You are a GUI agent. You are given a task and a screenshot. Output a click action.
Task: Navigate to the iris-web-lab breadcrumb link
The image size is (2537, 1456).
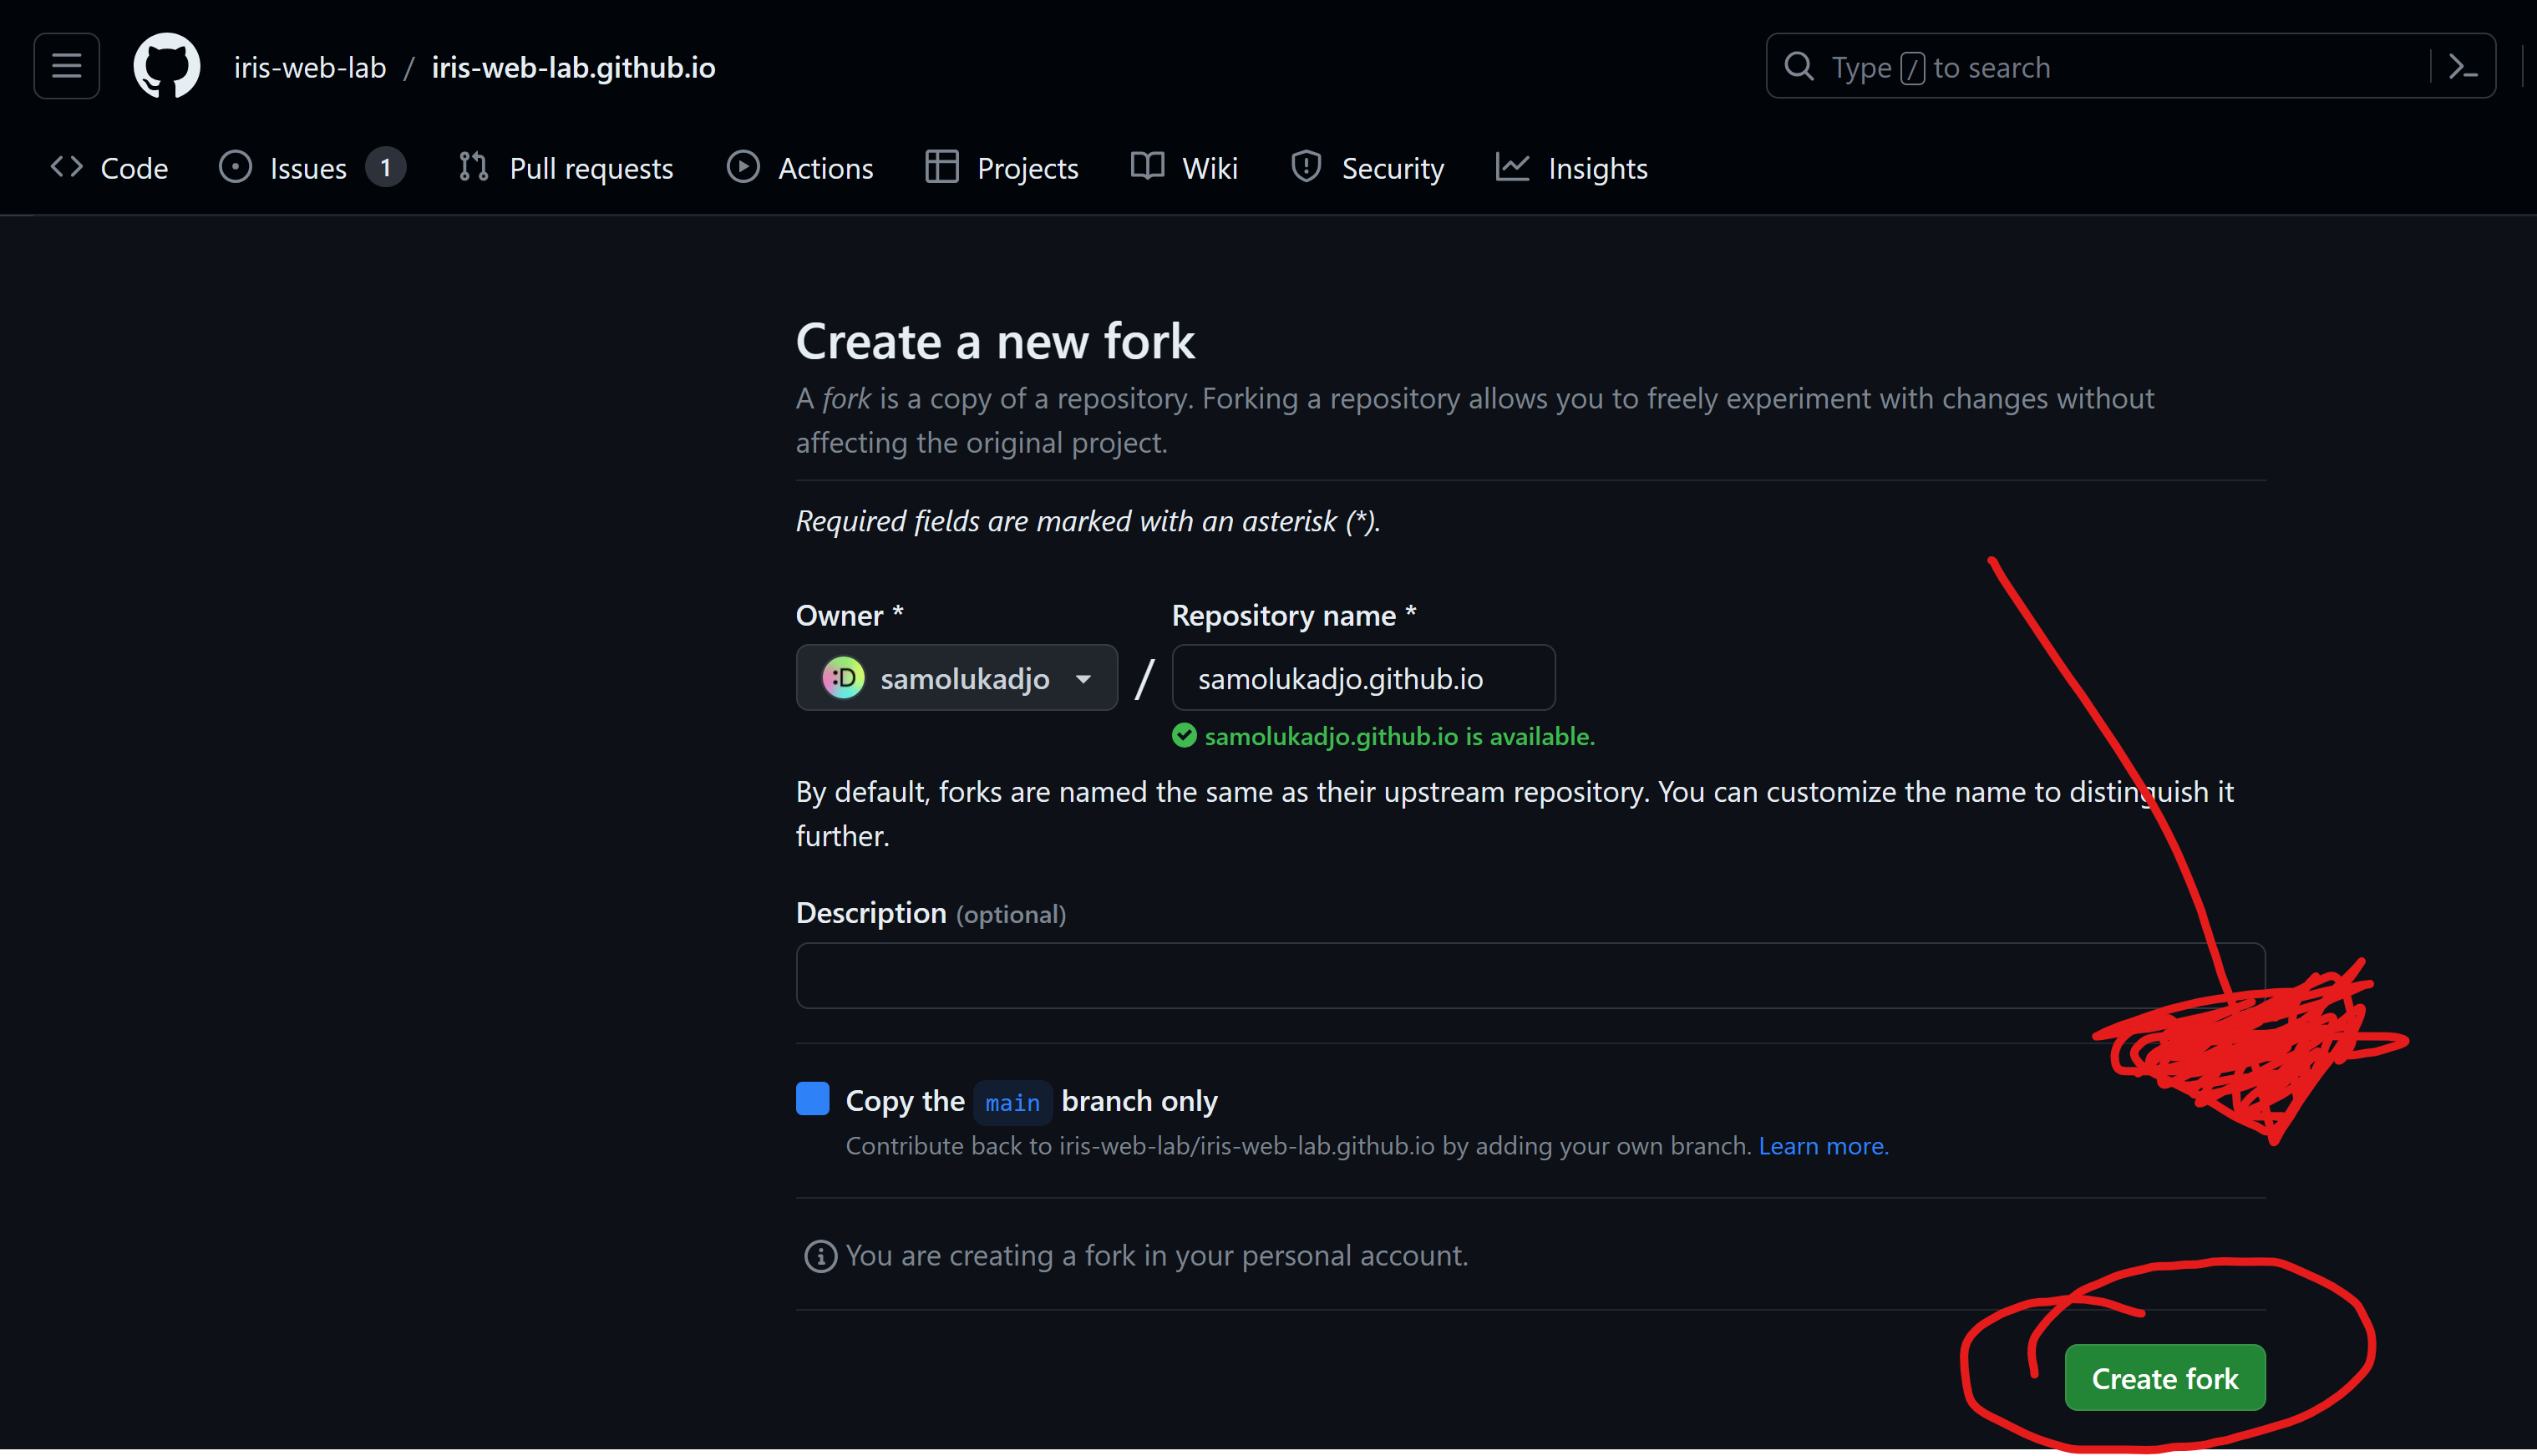coord(309,67)
